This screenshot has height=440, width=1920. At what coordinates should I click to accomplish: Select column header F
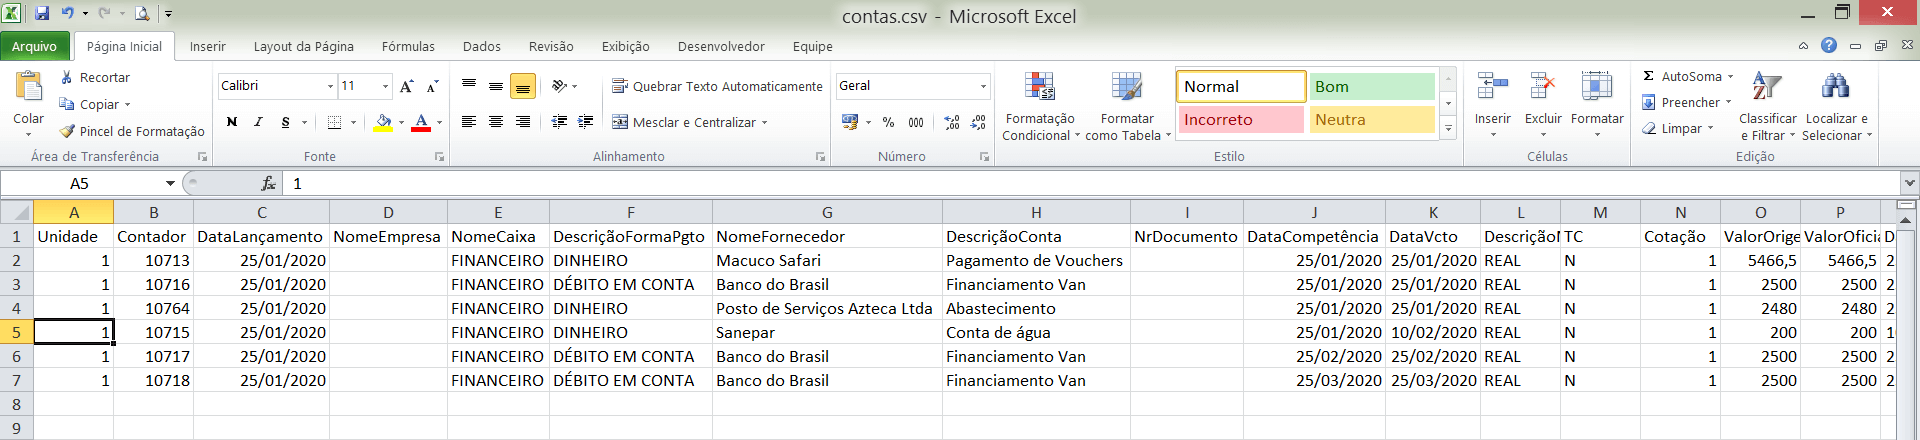click(x=631, y=212)
